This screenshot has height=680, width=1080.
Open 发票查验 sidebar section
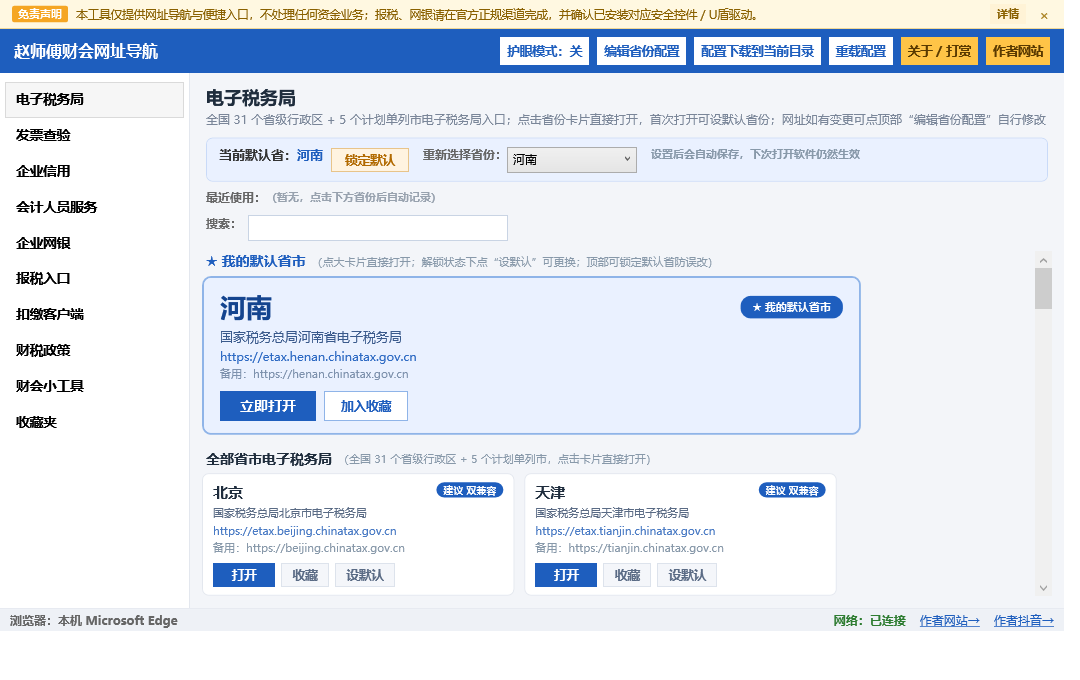[94, 136]
